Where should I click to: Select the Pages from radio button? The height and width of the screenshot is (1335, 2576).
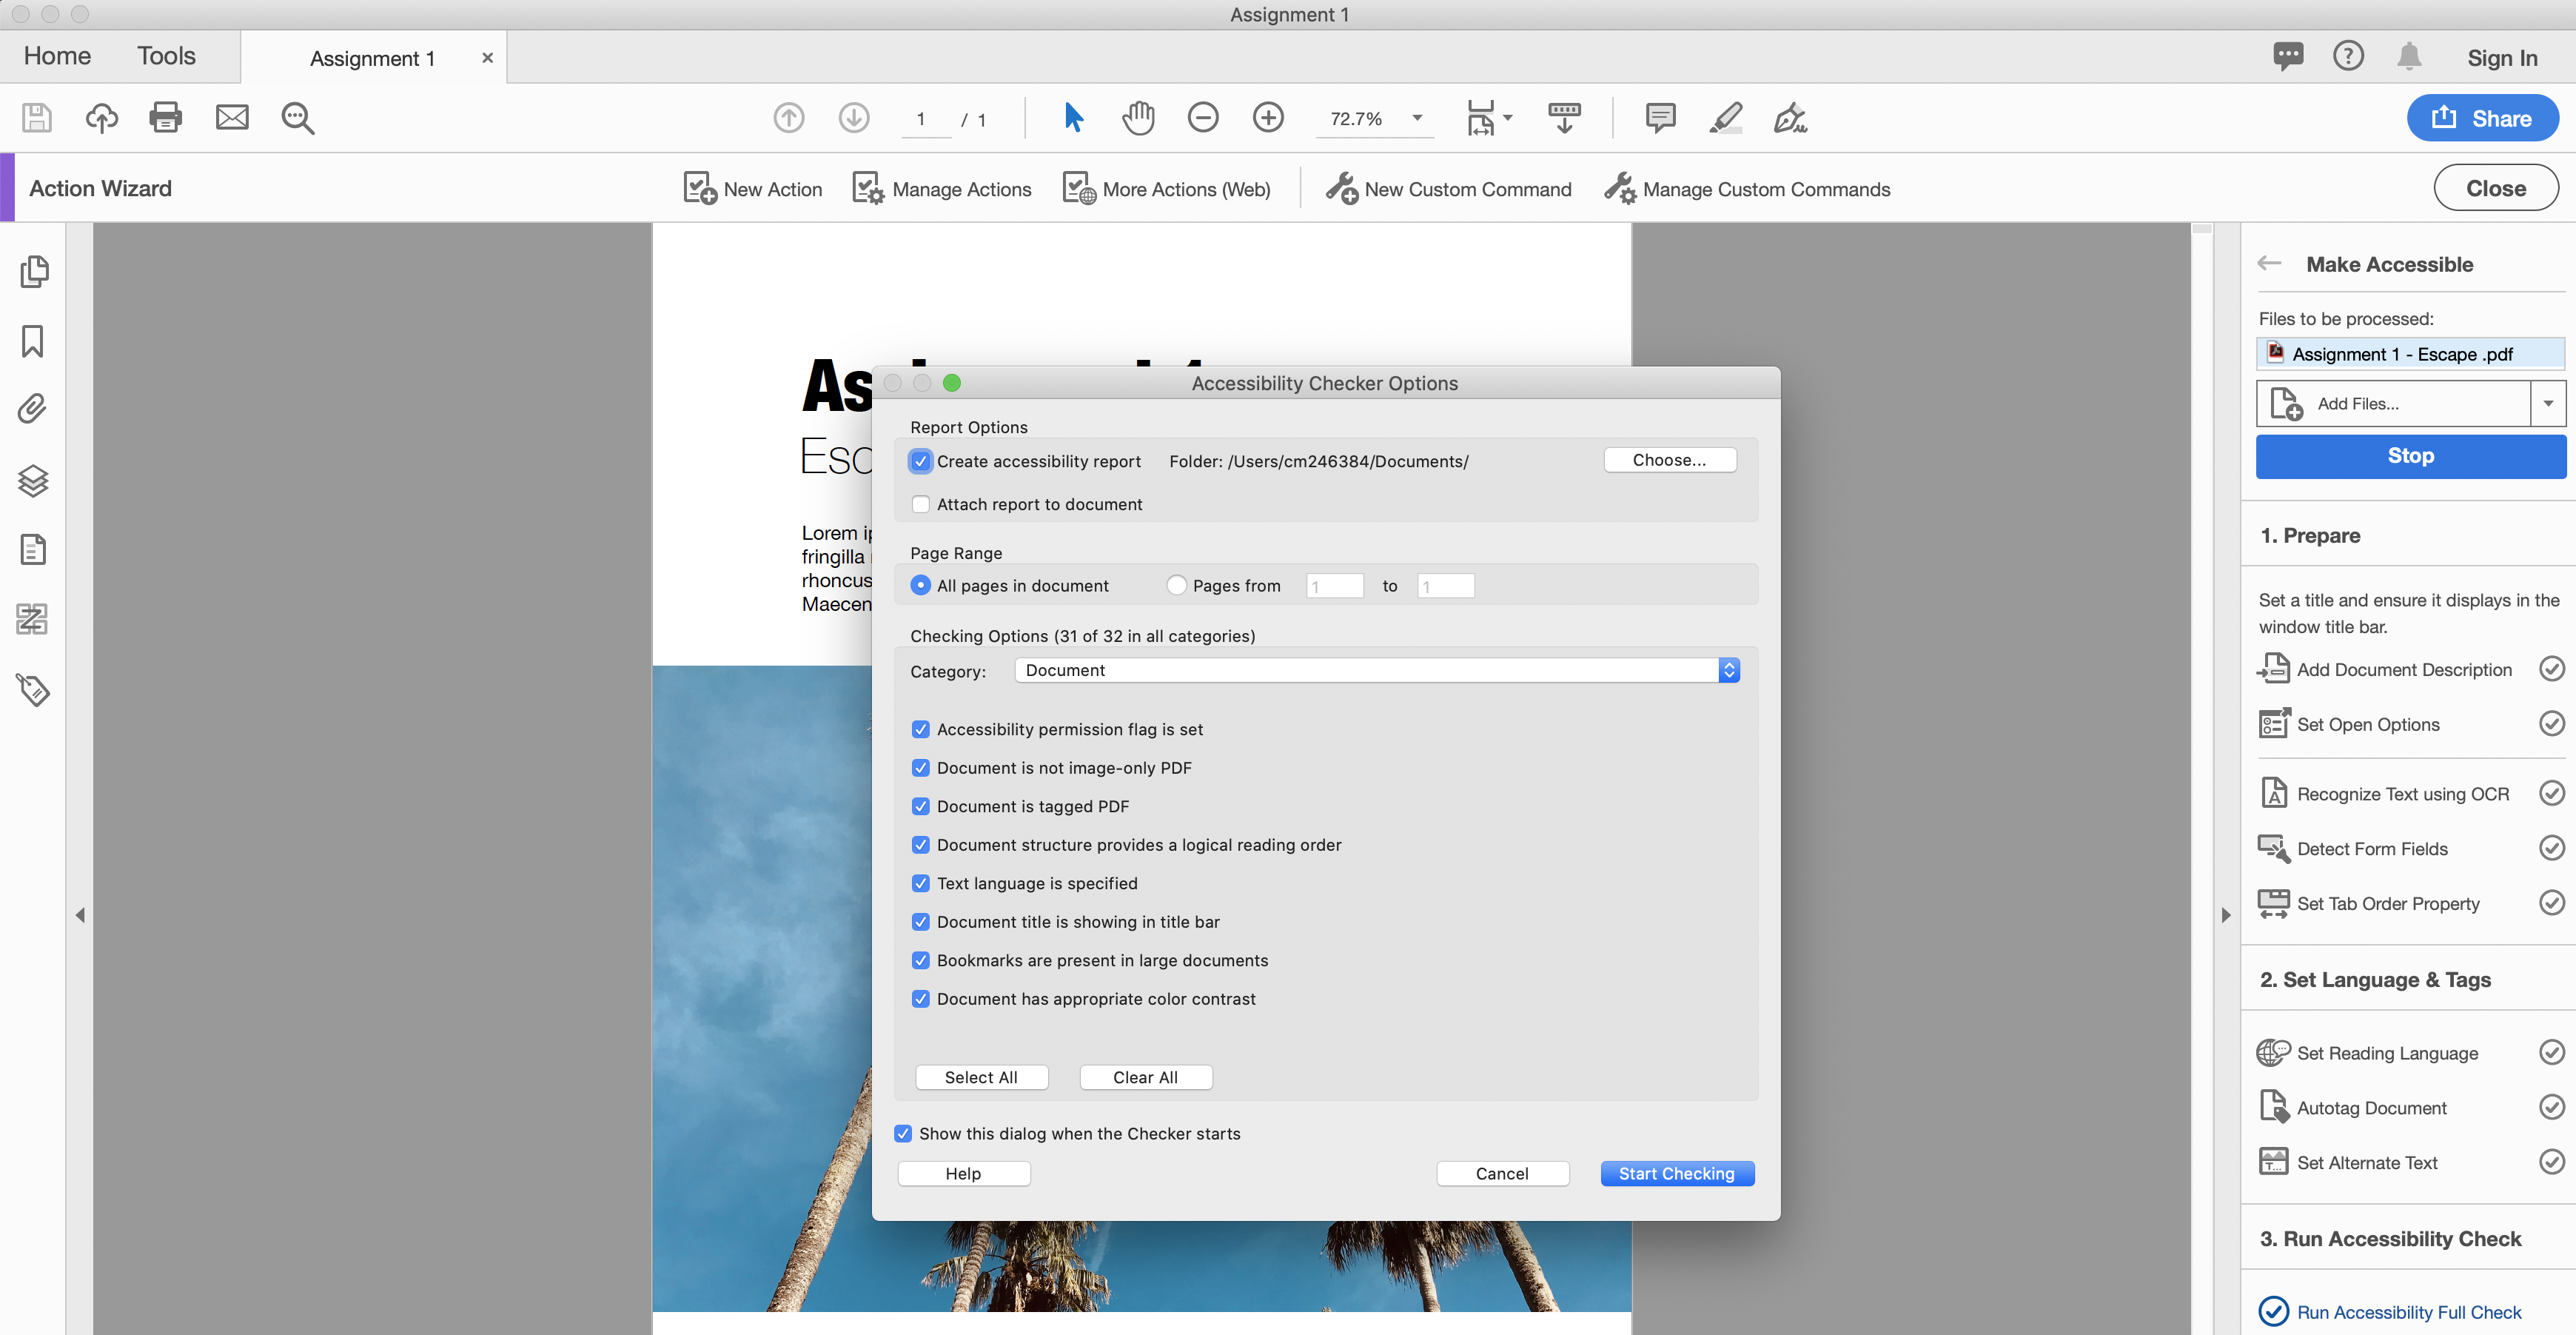pyautogui.click(x=1177, y=585)
